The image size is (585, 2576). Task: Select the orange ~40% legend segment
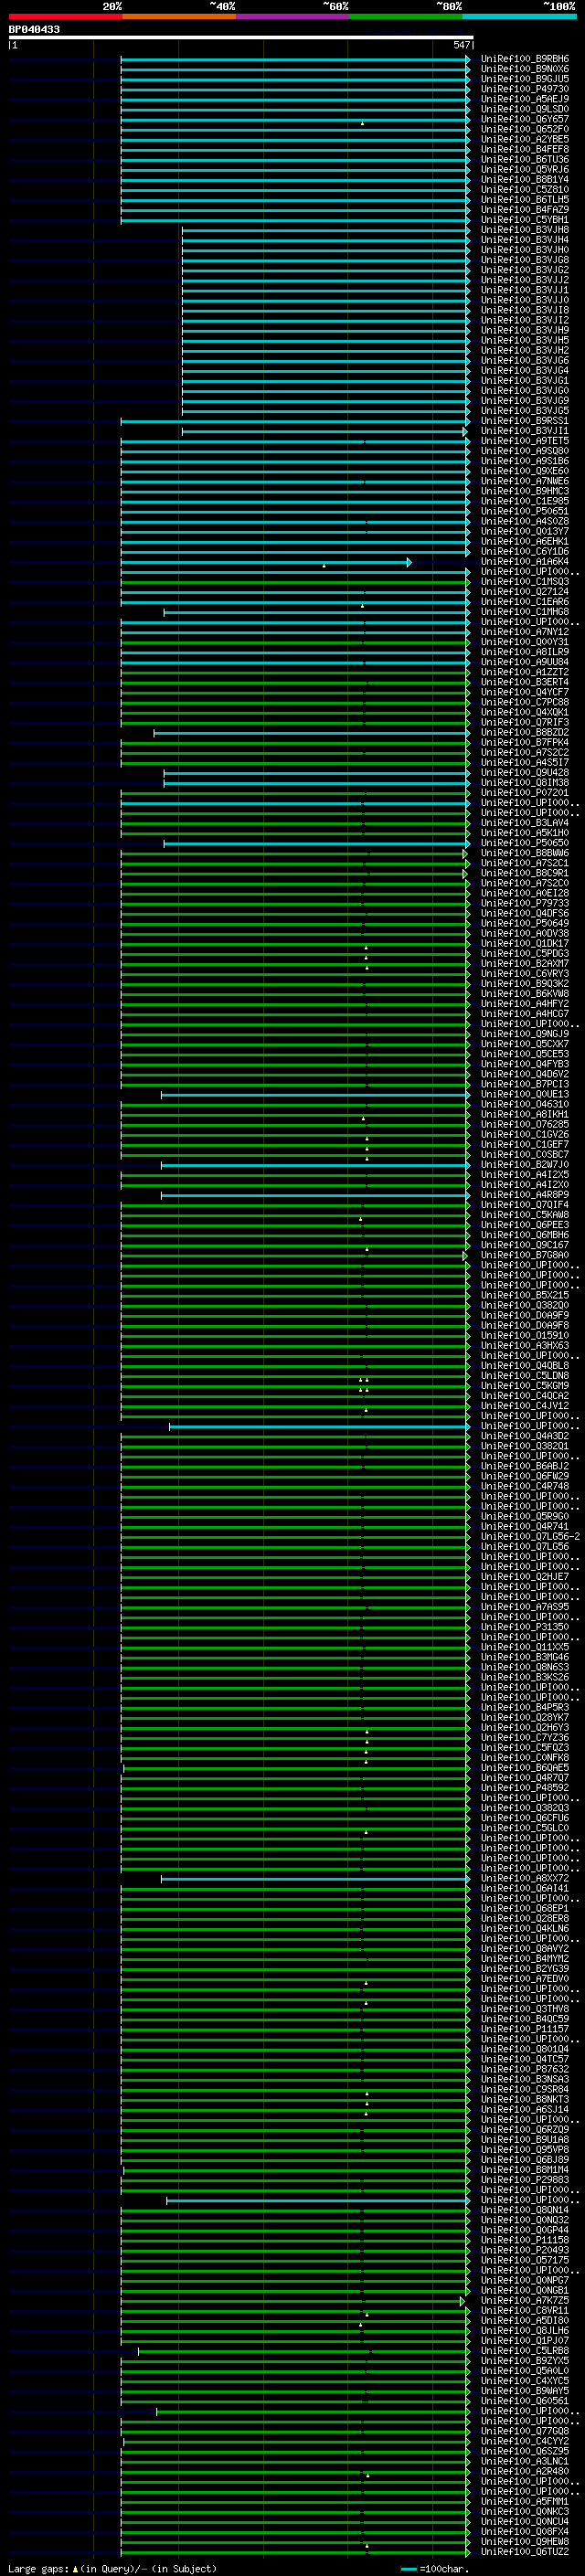click(179, 16)
